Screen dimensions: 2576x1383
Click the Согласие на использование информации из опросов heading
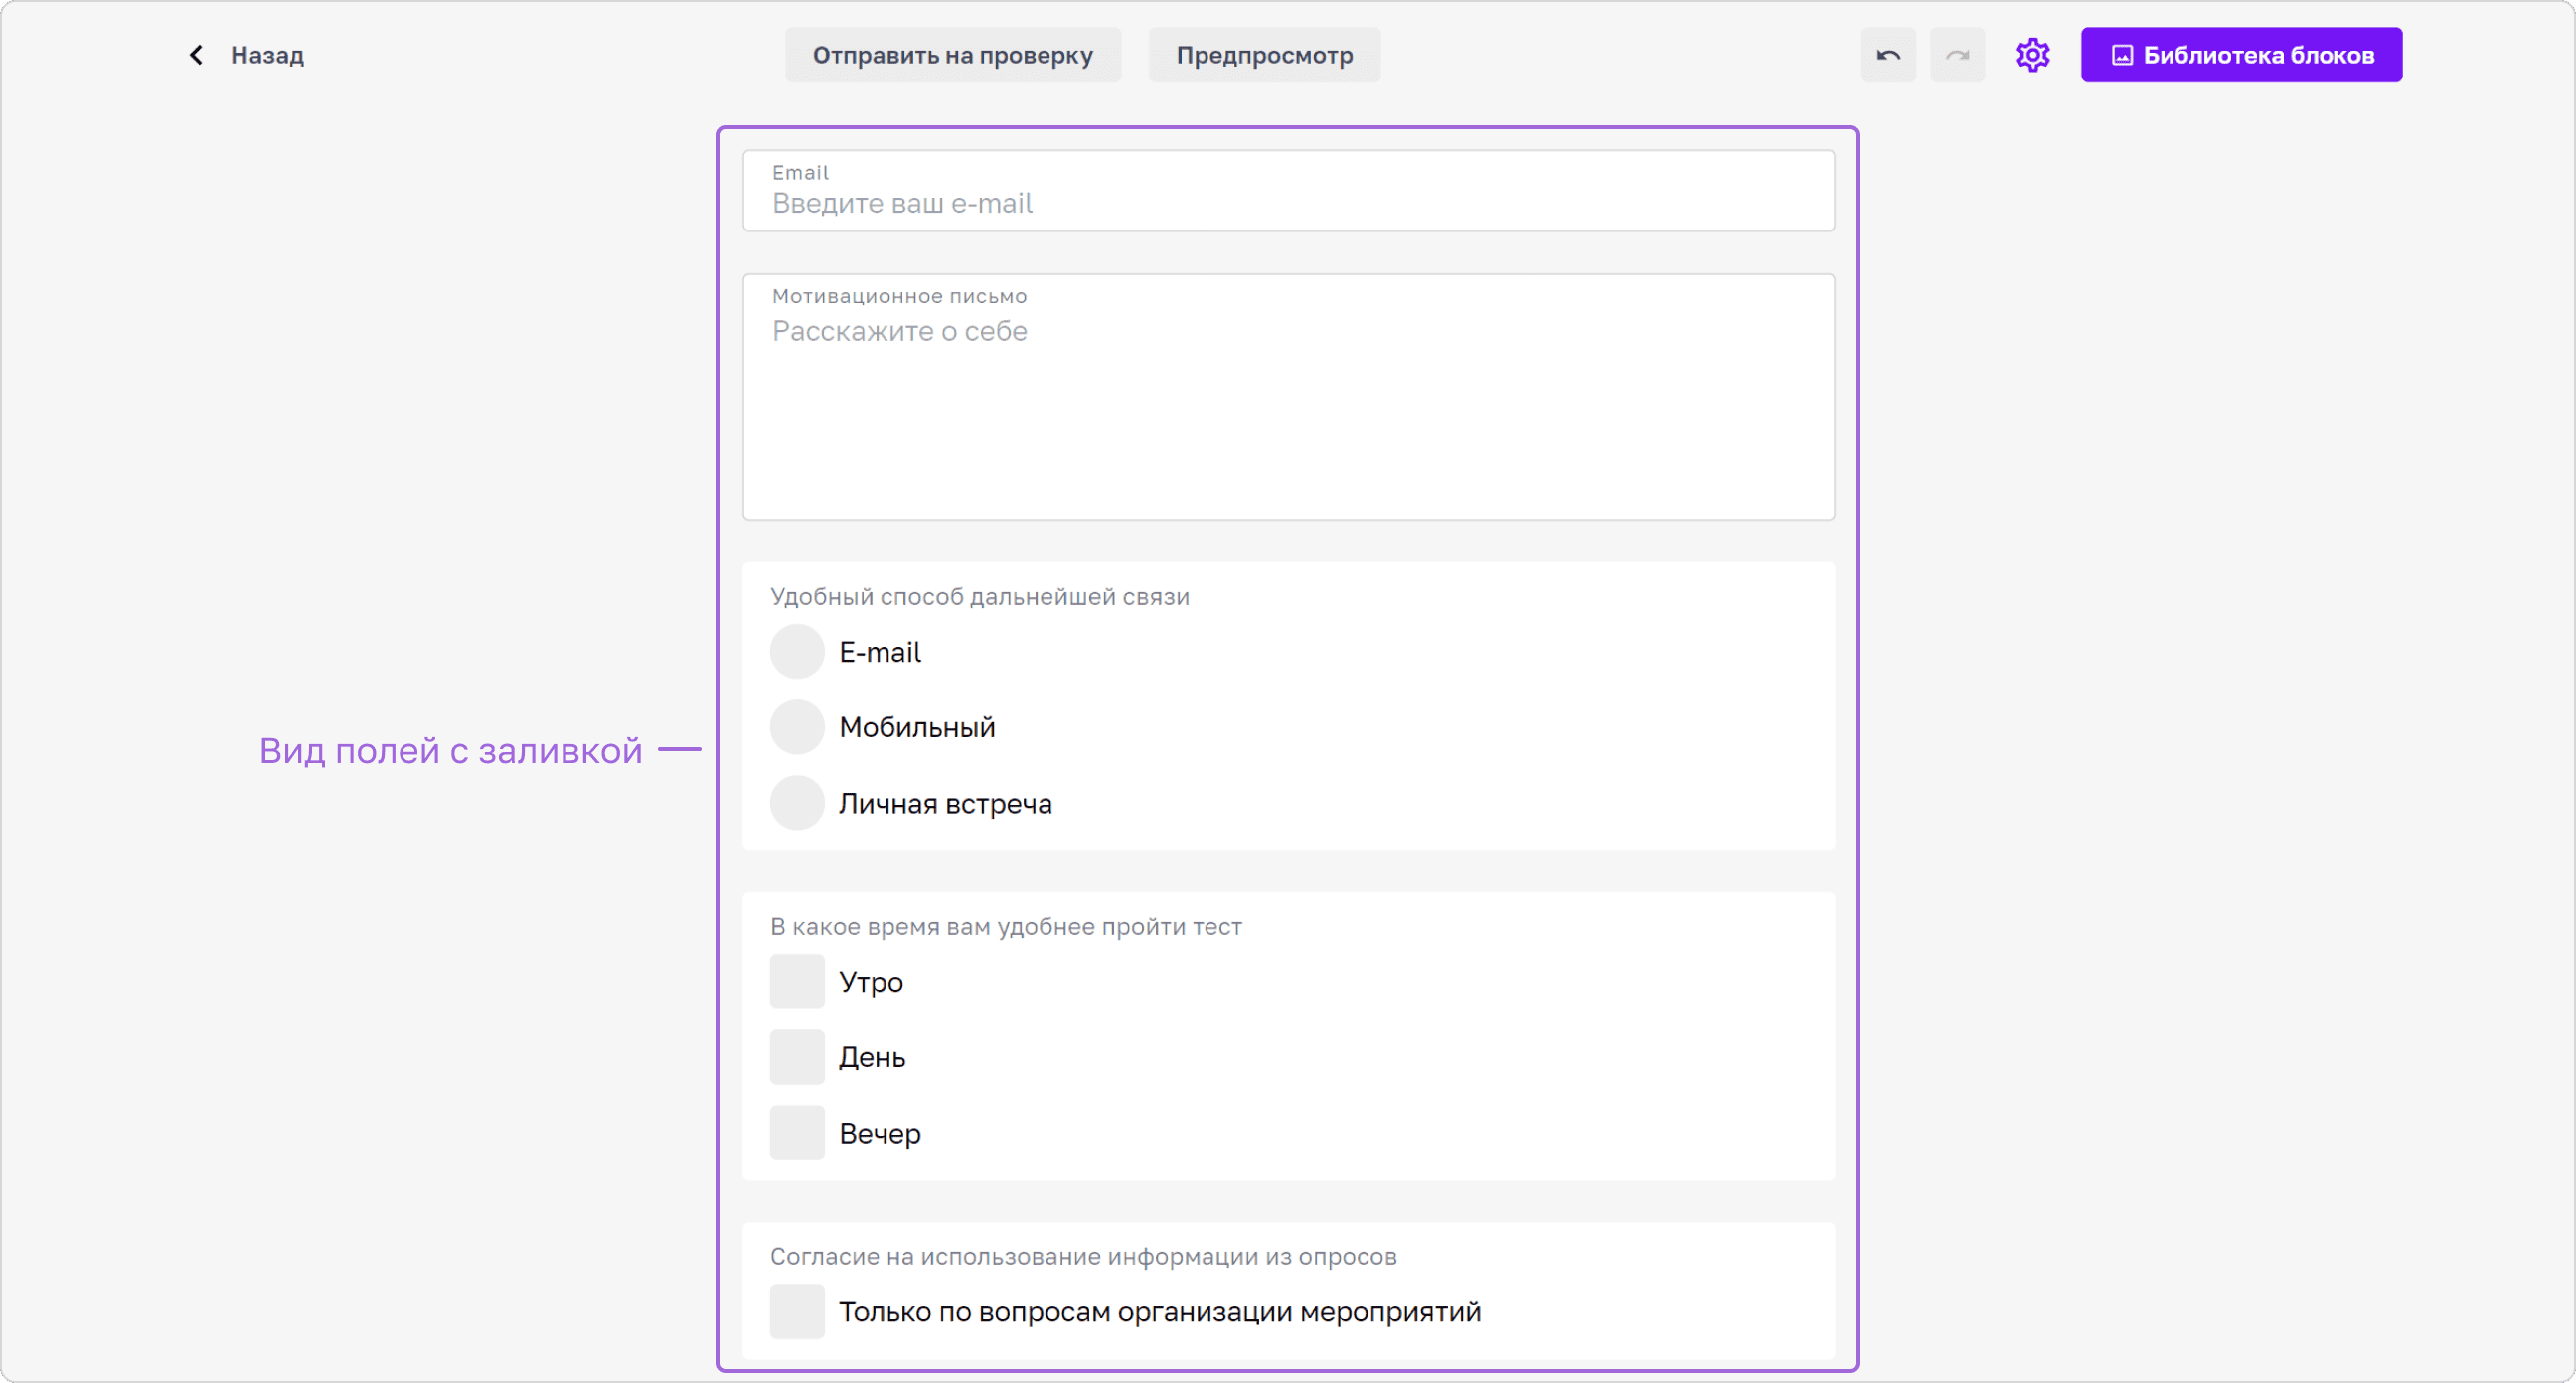click(x=1083, y=1257)
